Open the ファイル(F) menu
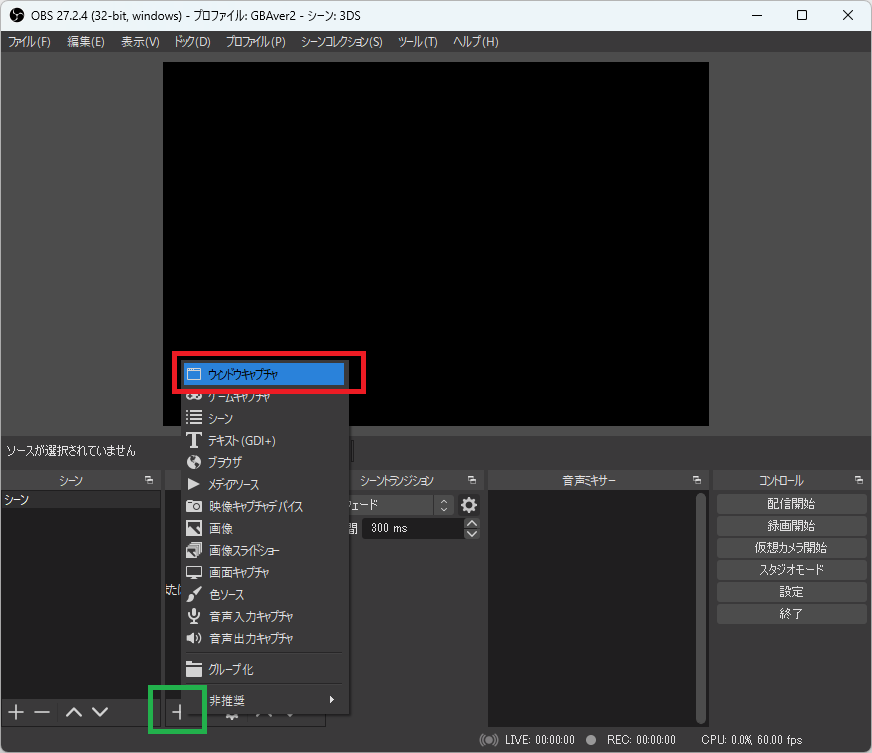 point(29,42)
